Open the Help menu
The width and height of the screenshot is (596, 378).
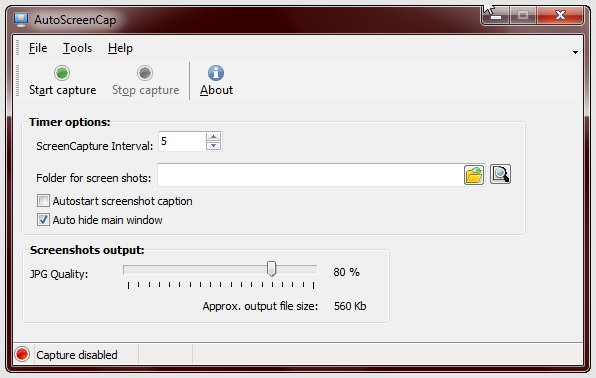tap(120, 48)
